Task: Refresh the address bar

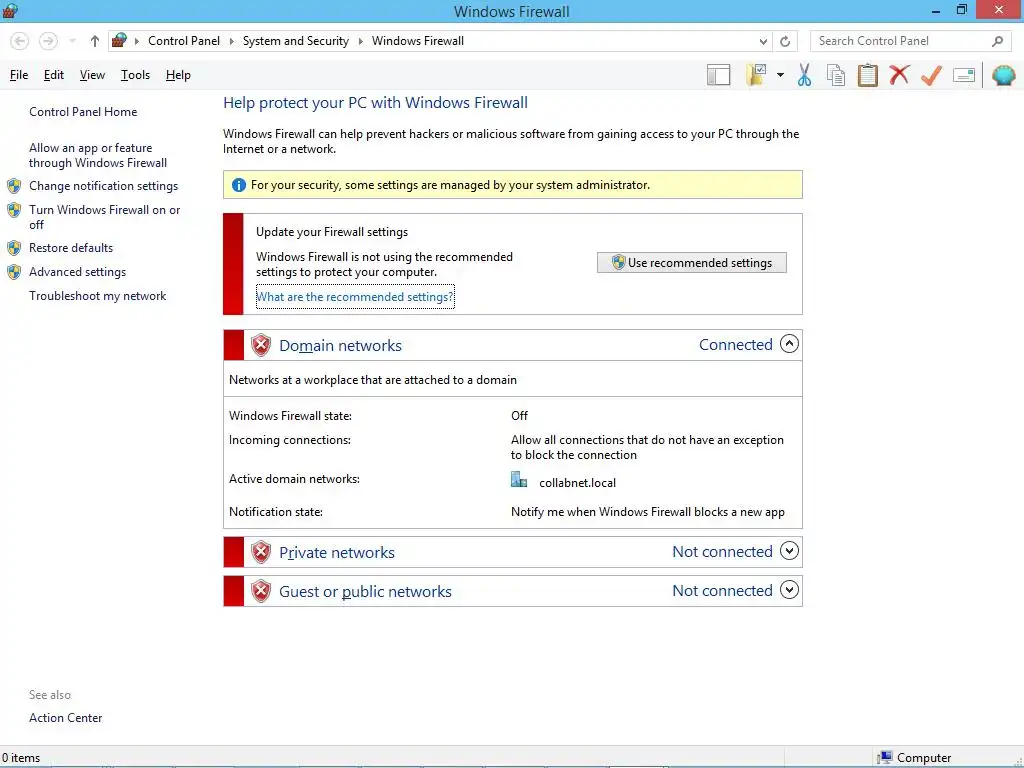Action: click(785, 41)
